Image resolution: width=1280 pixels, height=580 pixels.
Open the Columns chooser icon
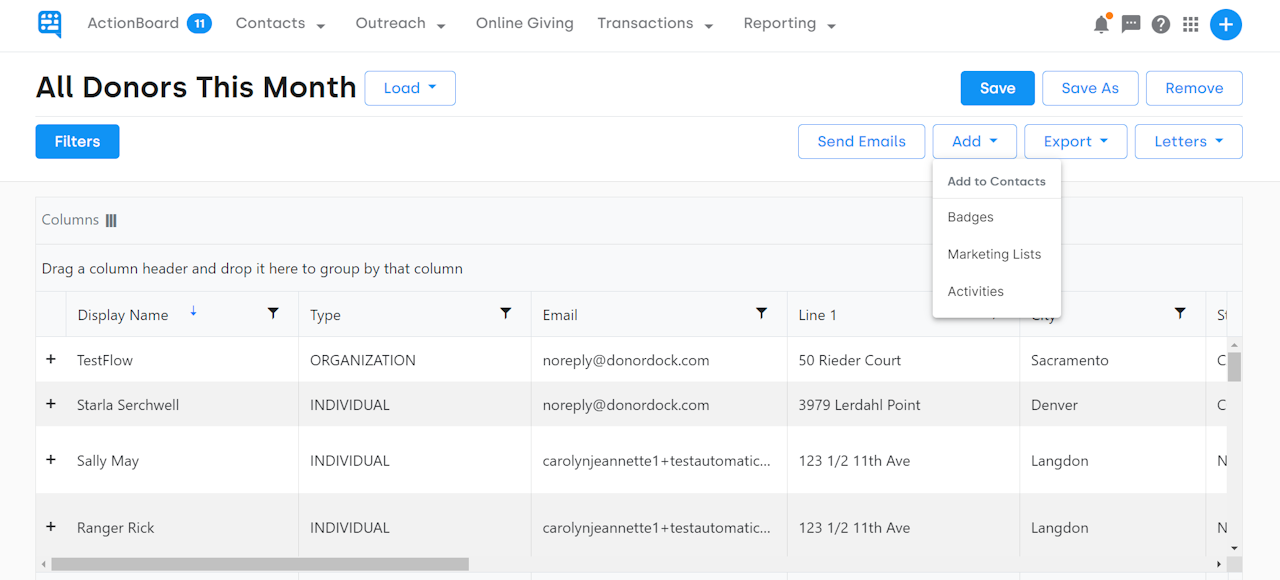click(x=110, y=219)
